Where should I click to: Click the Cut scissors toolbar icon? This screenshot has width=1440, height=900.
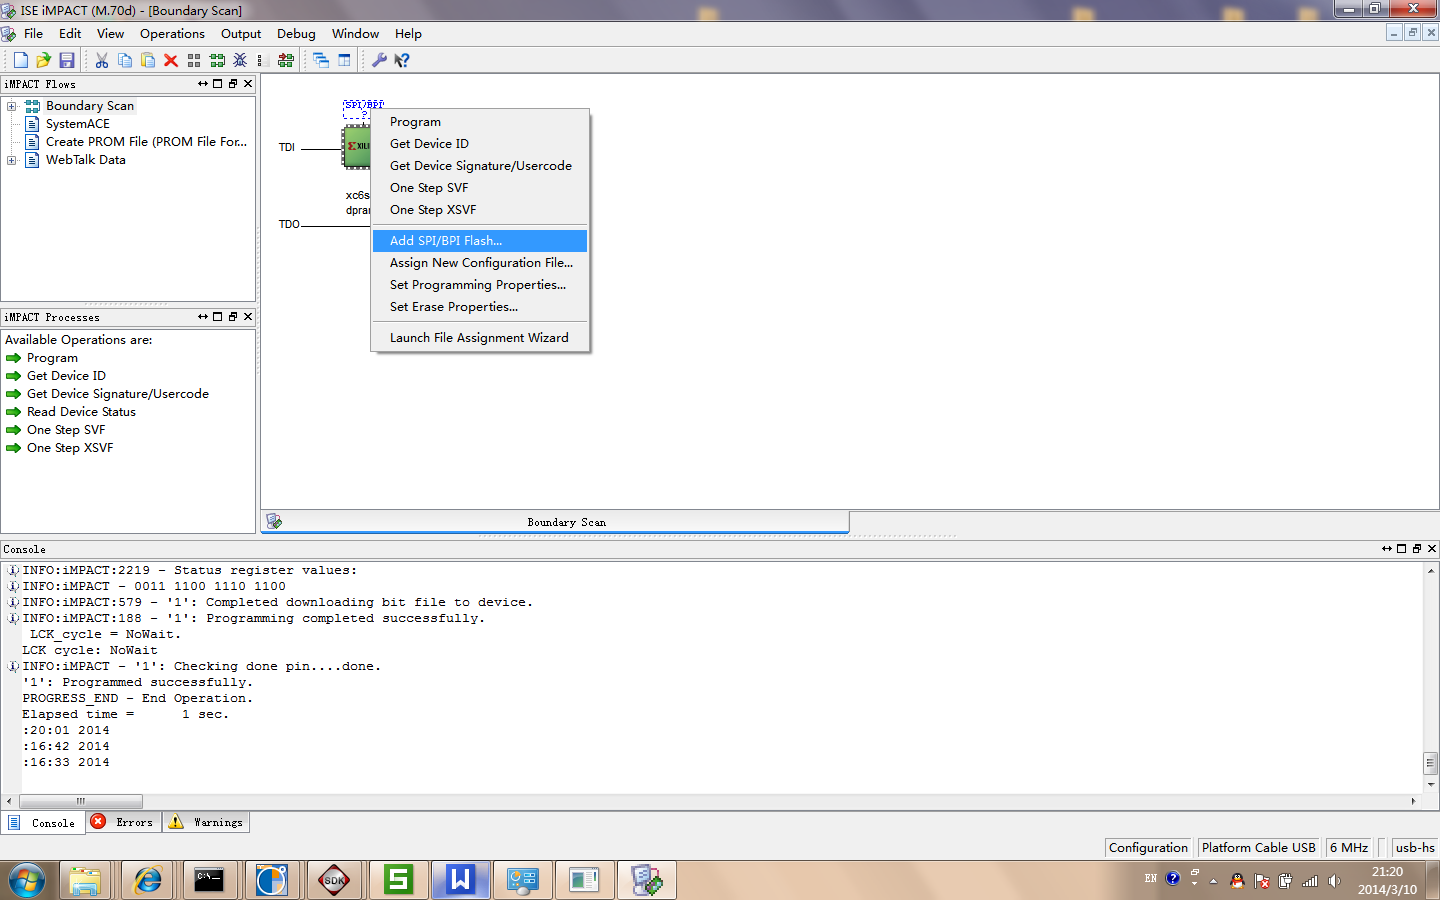pyautogui.click(x=102, y=60)
